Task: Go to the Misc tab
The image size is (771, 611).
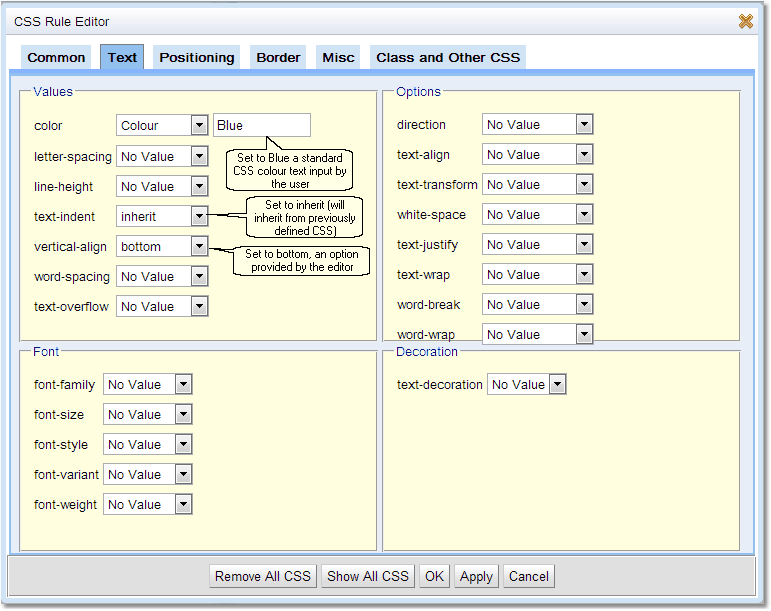Action: (x=338, y=58)
